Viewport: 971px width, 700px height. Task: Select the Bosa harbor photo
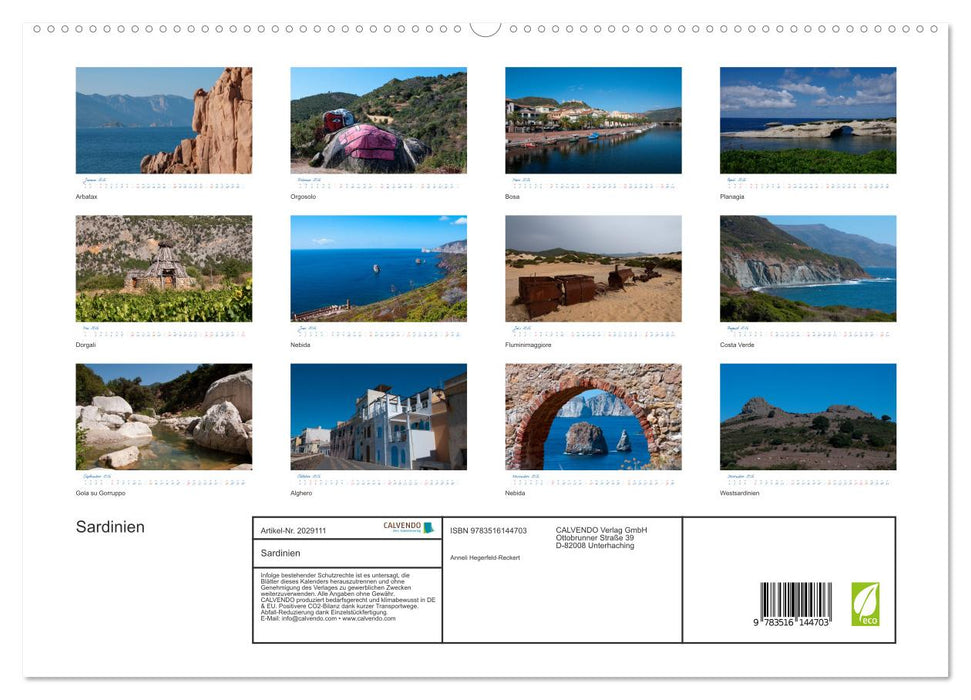592,120
